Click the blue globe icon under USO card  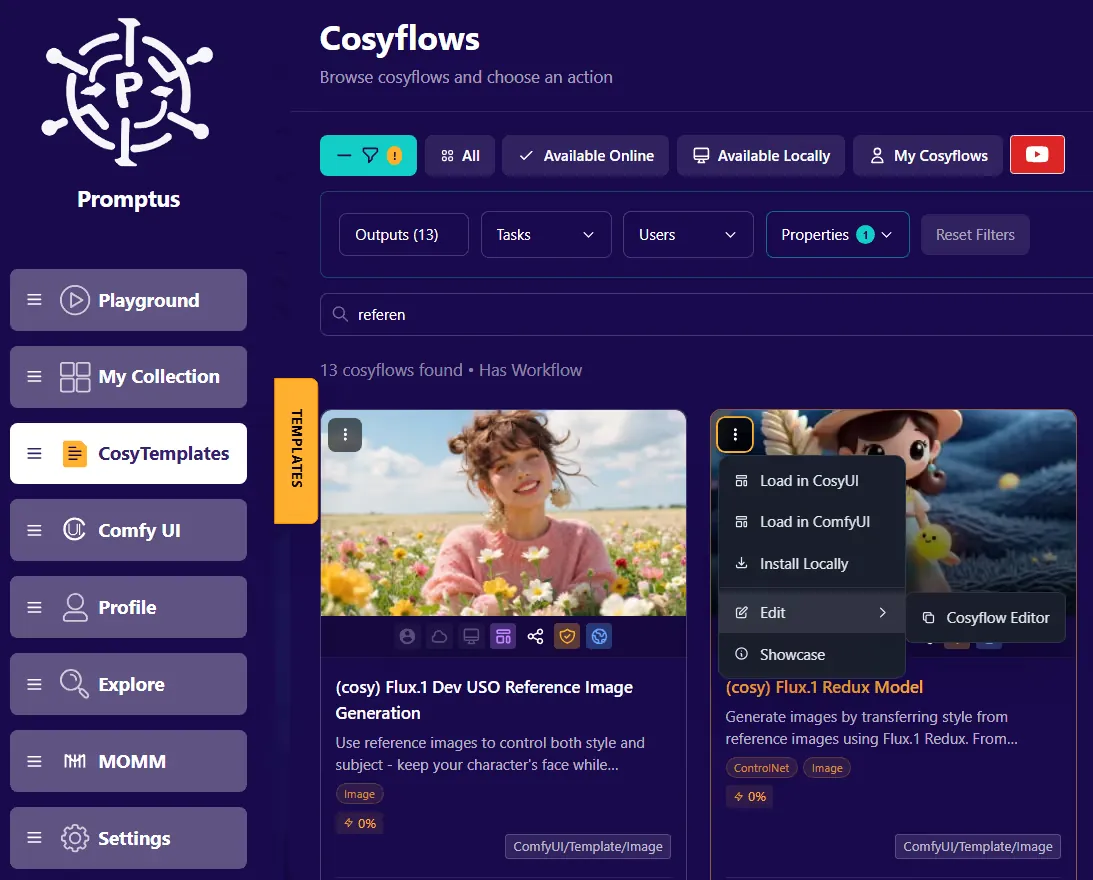tap(599, 636)
